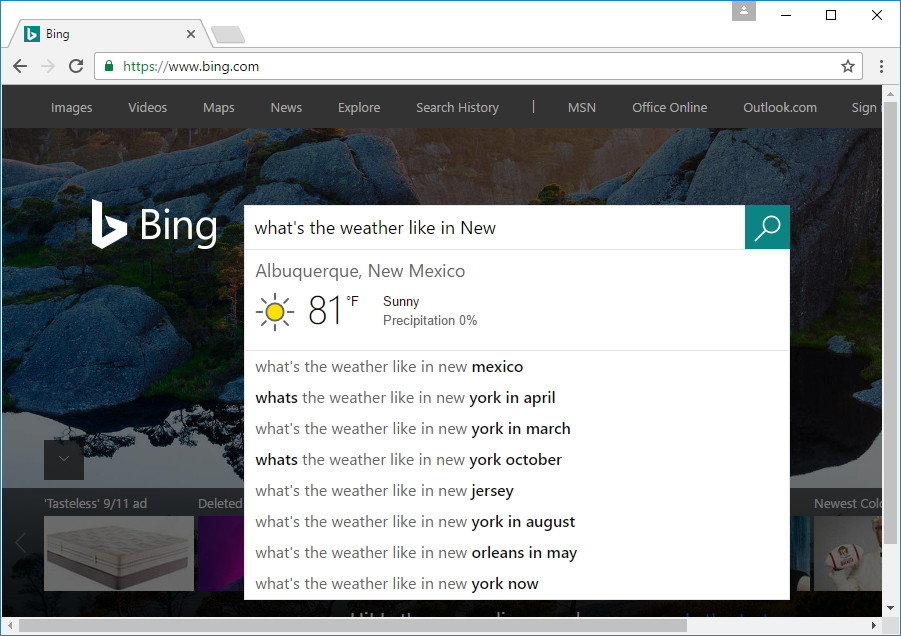901x636 pixels.
Task: Open a new tab
Action: click(228, 34)
